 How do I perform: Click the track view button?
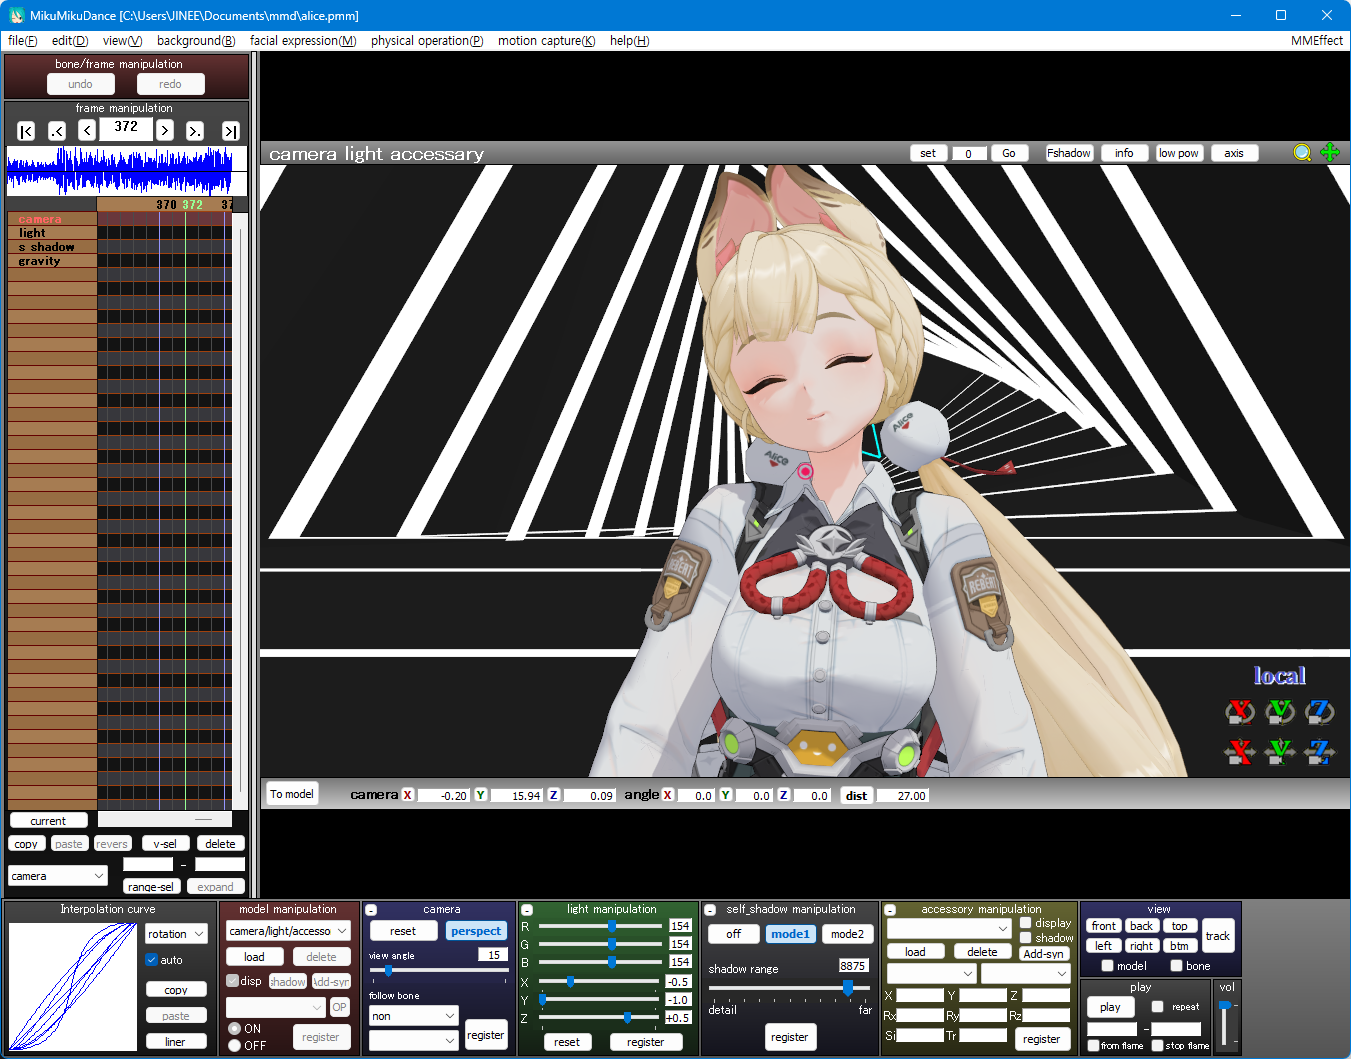click(1218, 936)
